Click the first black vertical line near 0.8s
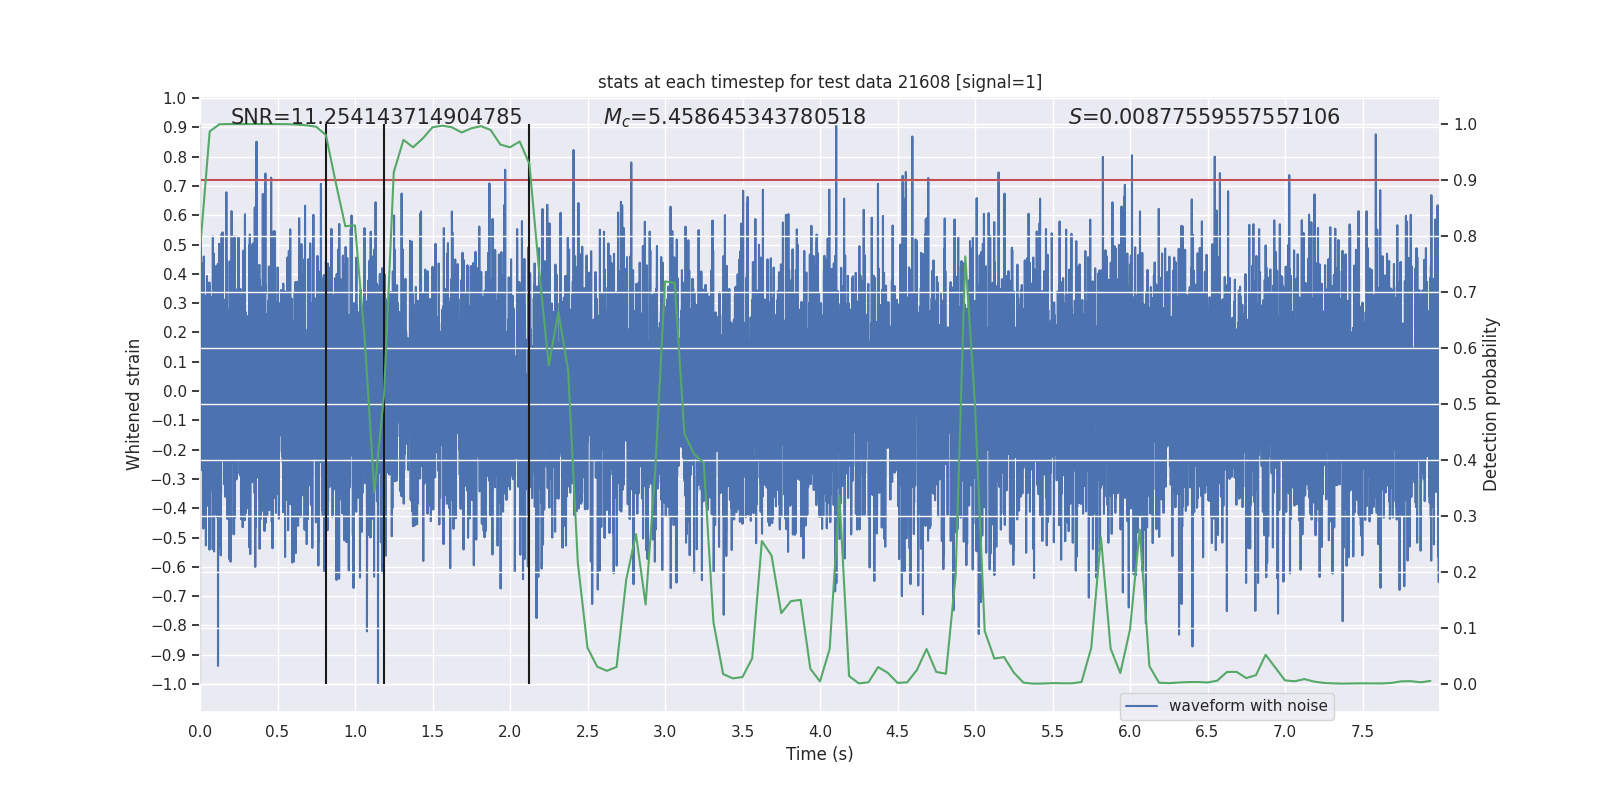Screen dimensions: 1600x800 (326, 404)
